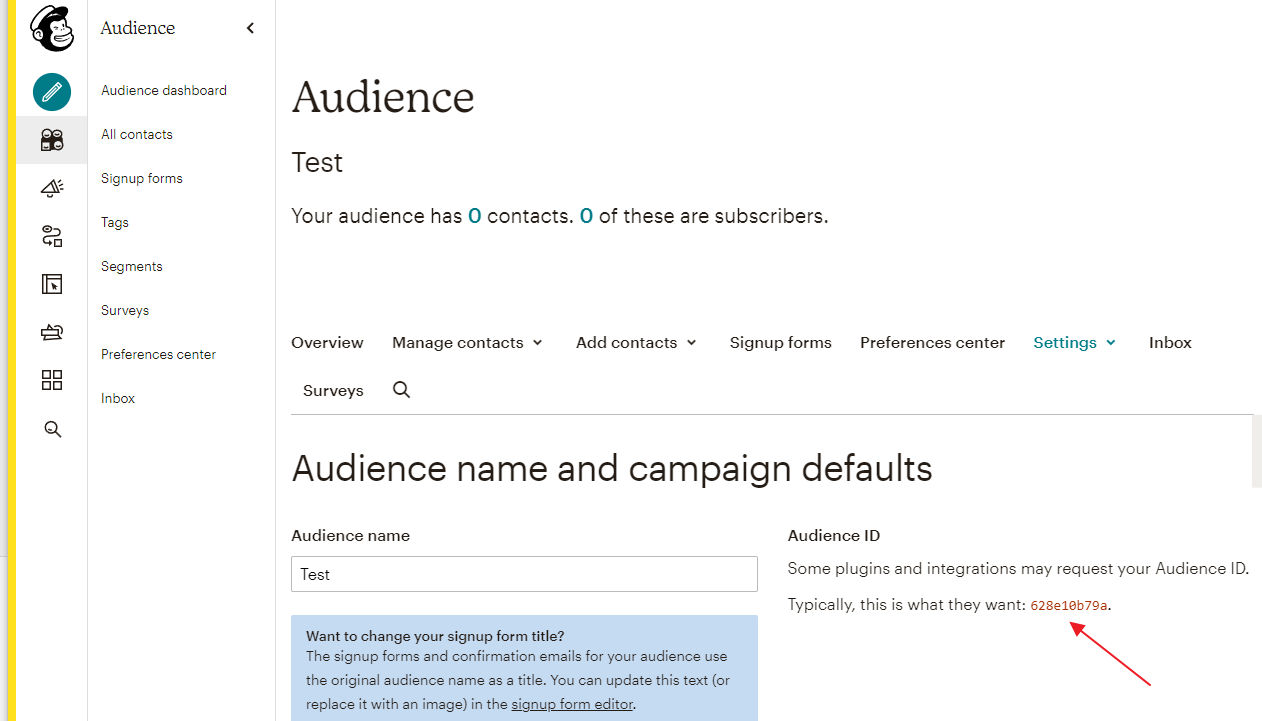This screenshot has height=721, width=1262.
Task: Switch to the Signup forms tab
Action: (x=780, y=342)
